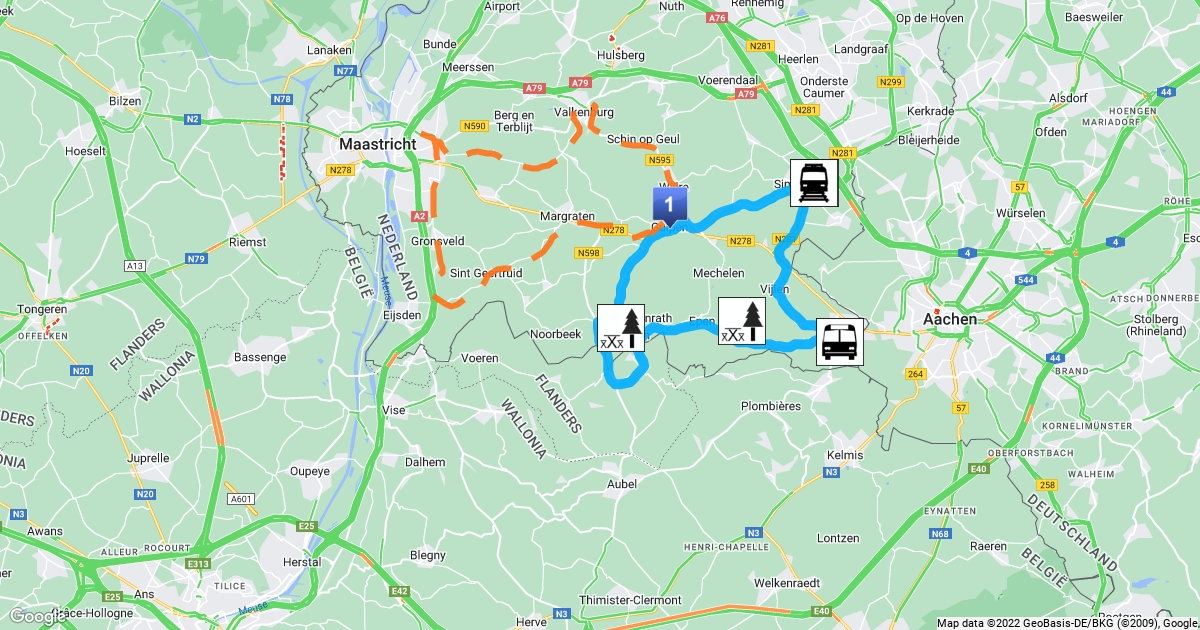Image resolution: width=1200 pixels, height=630 pixels.
Task: Click the picnic forest icon near Noorbeek
Action: (621, 328)
